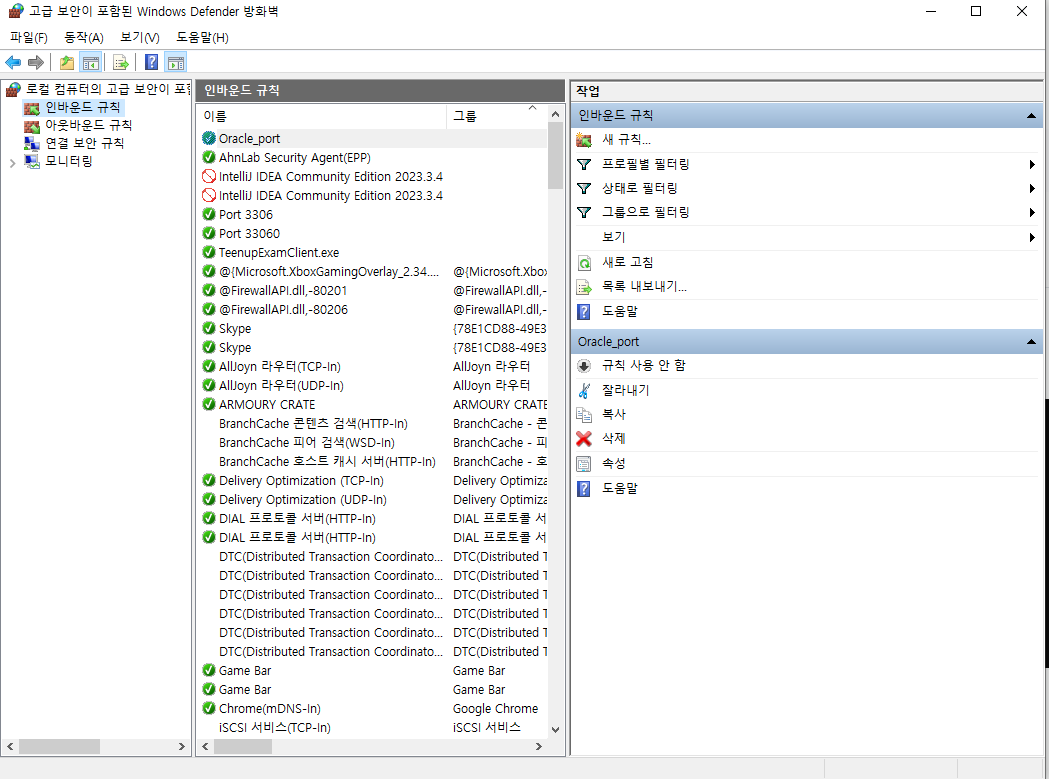Open the 파일(F) menu
The image size is (1049, 779).
[29, 37]
